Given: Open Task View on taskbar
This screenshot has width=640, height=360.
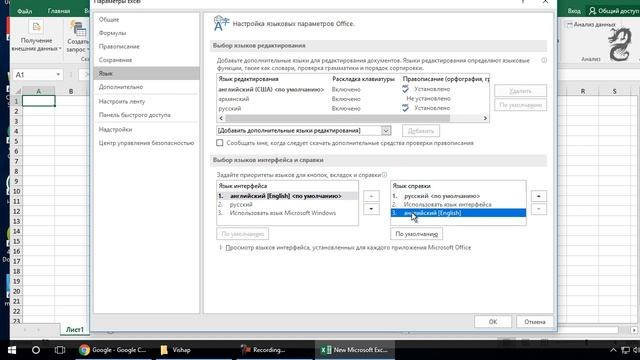Looking at the screenshot, I should tap(60, 350).
